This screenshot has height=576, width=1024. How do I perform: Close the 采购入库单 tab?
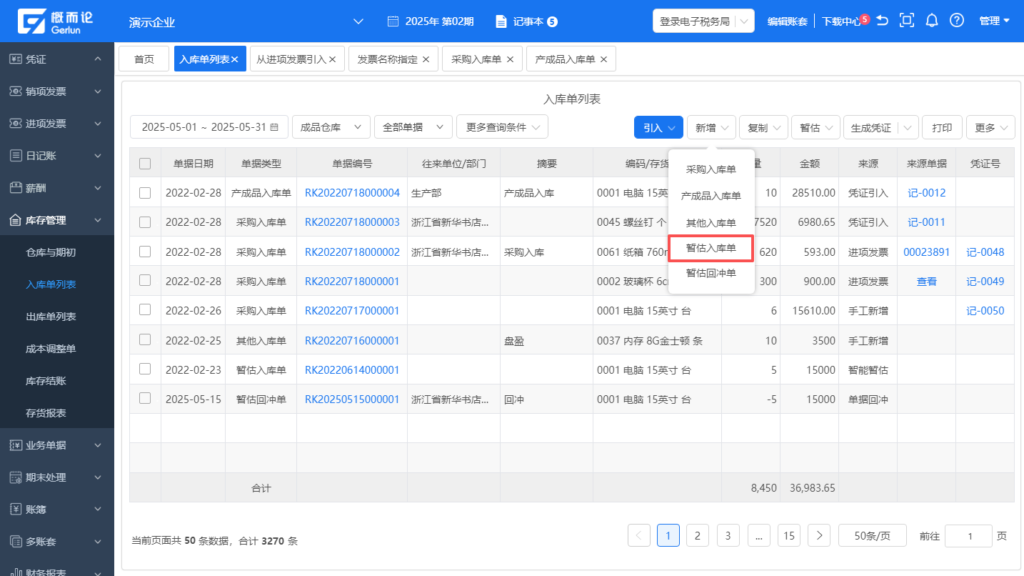click(x=510, y=60)
